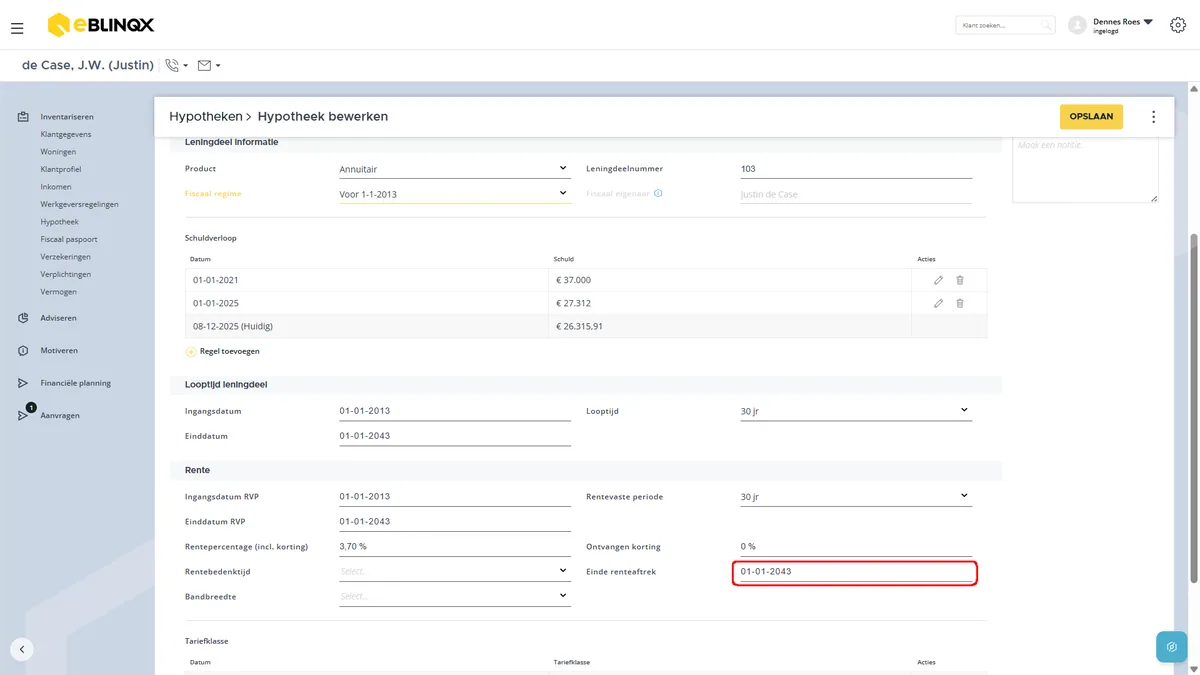
Task: Click the mail envelope icon
Action: pyautogui.click(x=204, y=66)
